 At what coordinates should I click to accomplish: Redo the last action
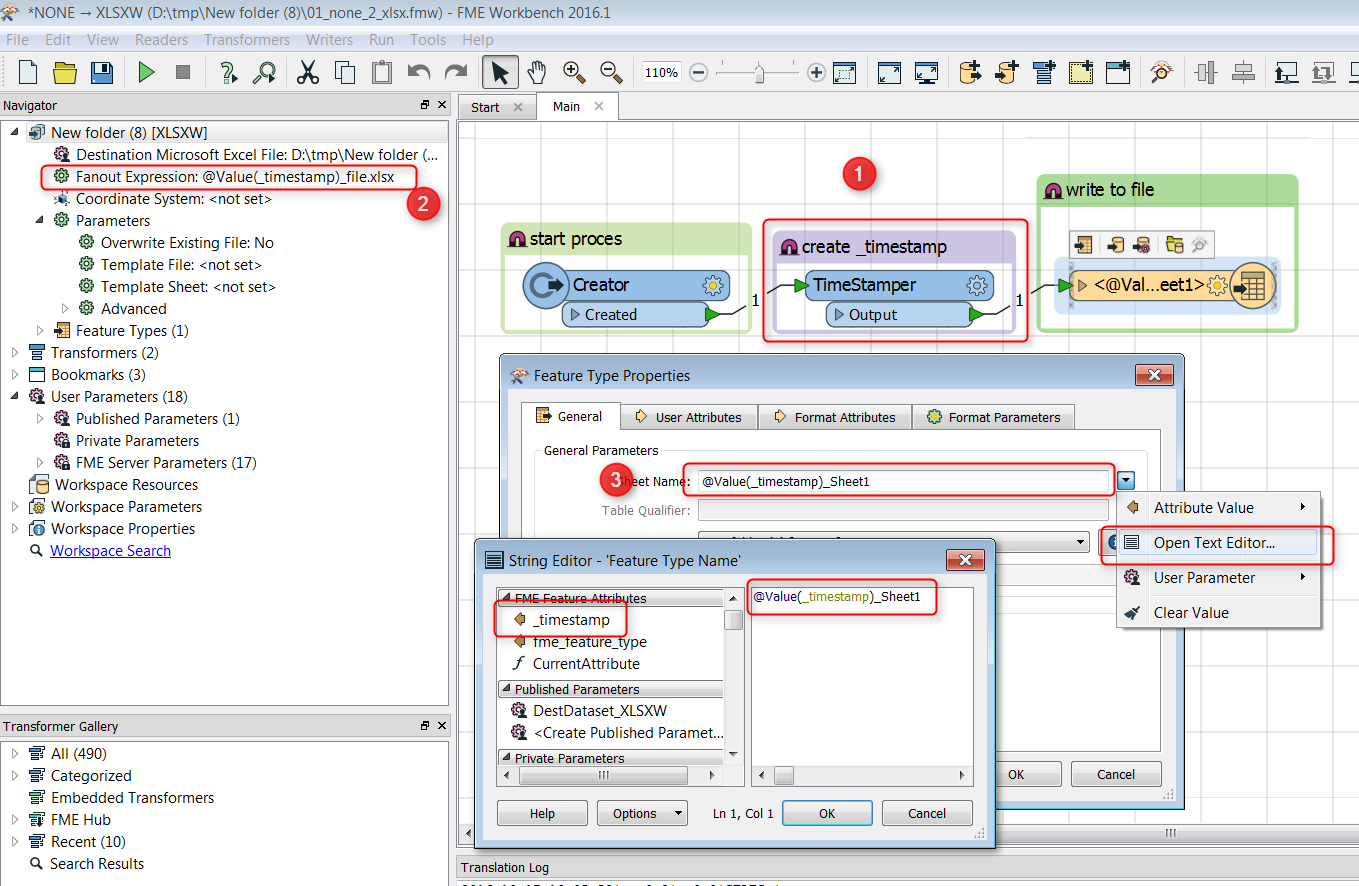tap(456, 73)
